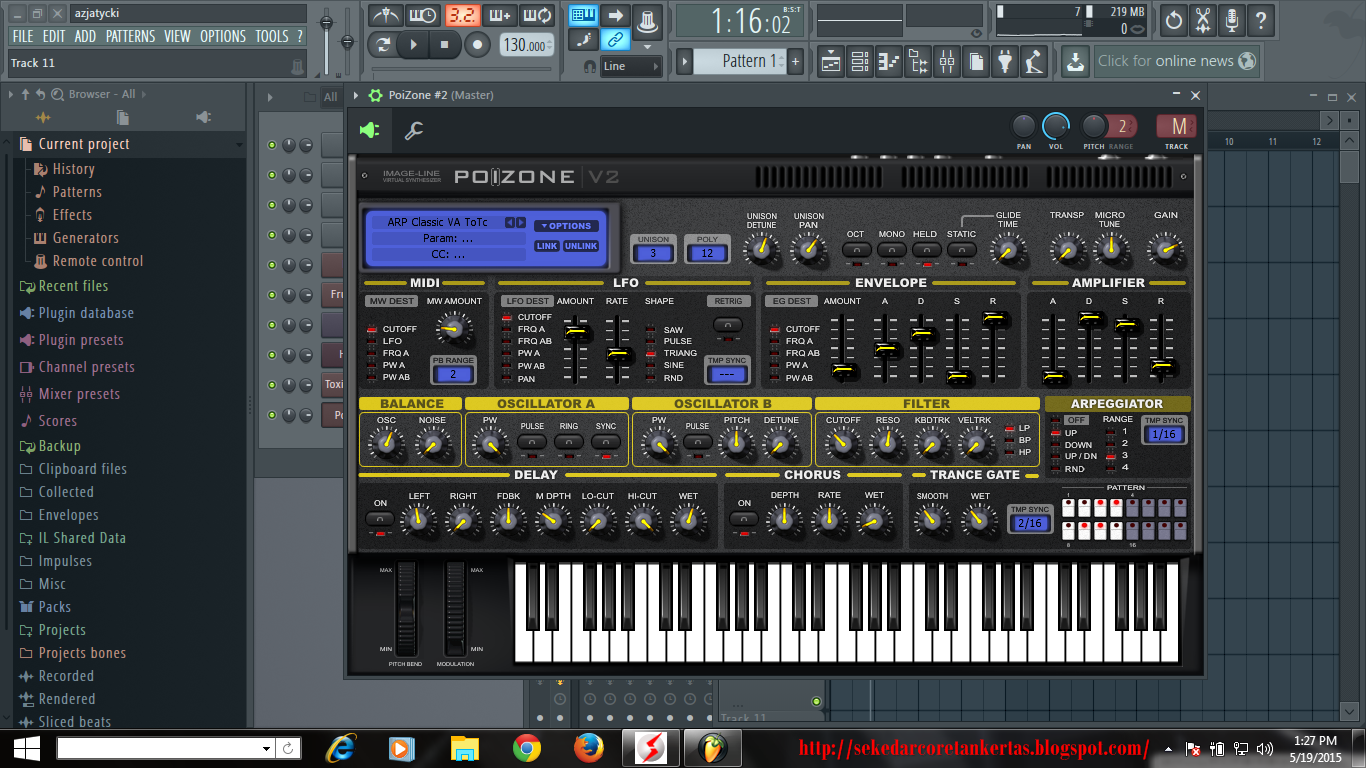Click the microphone one-click recording icon
The height and width of the screenshot is (768, 1366).
(x=1231, y=19)
